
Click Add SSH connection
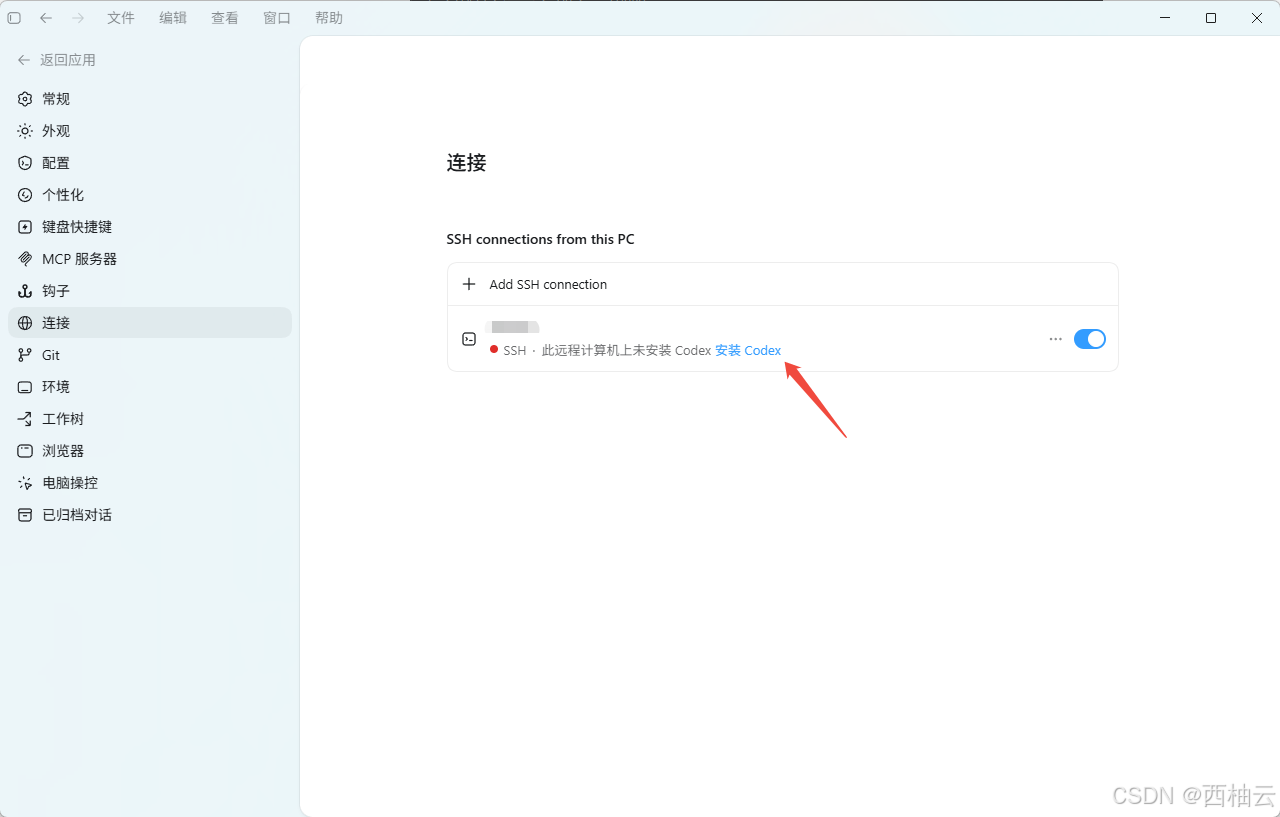[x=782, y=284]
